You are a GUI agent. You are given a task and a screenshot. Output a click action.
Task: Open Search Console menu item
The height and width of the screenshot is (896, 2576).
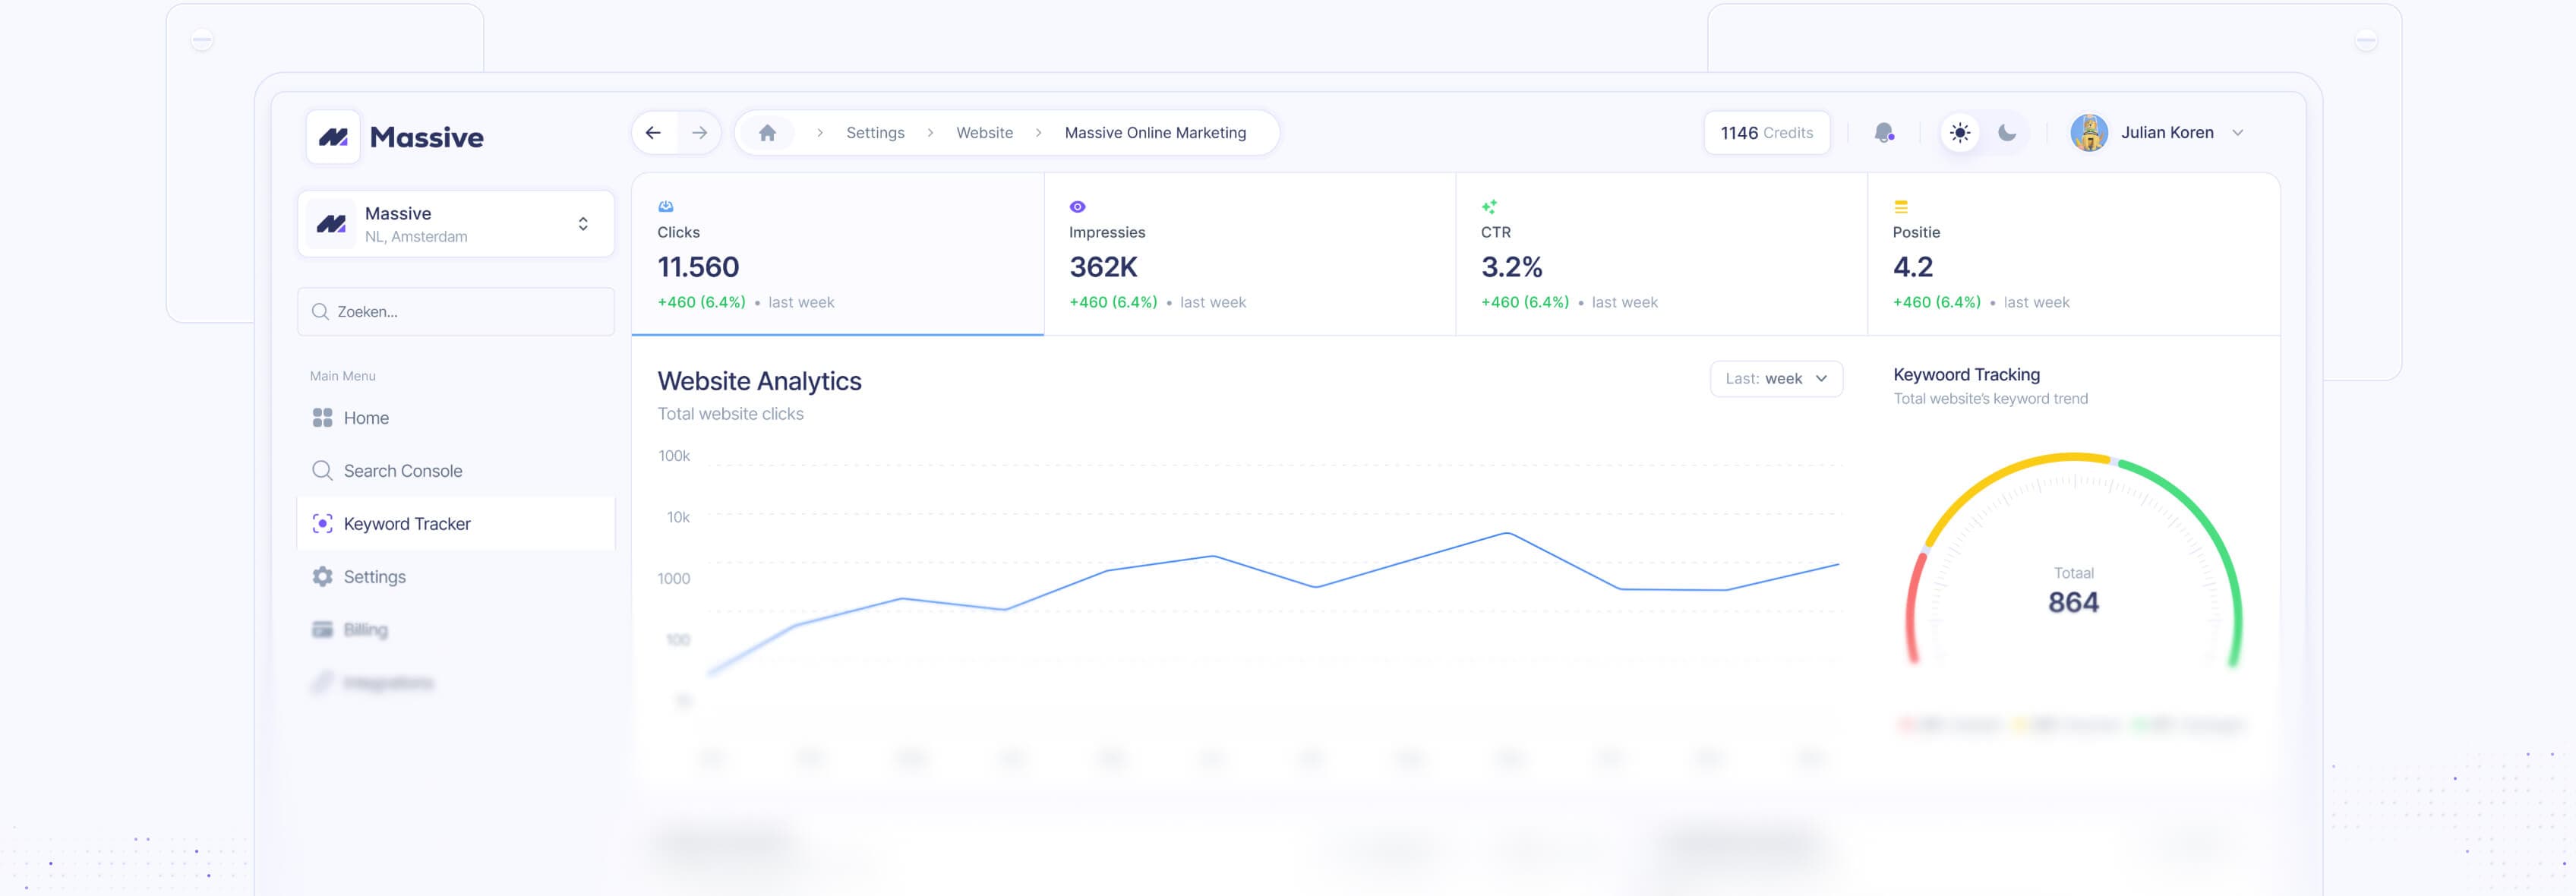[456, 471]
